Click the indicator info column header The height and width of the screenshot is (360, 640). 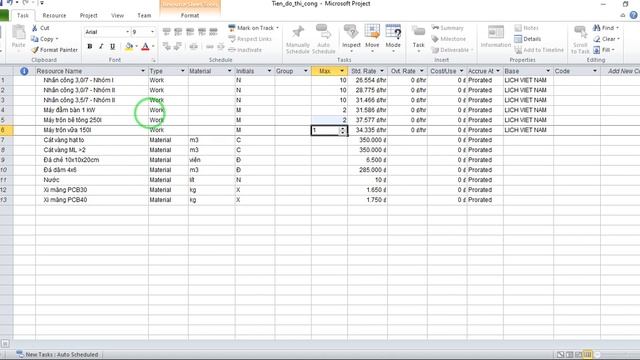point(24,71)
